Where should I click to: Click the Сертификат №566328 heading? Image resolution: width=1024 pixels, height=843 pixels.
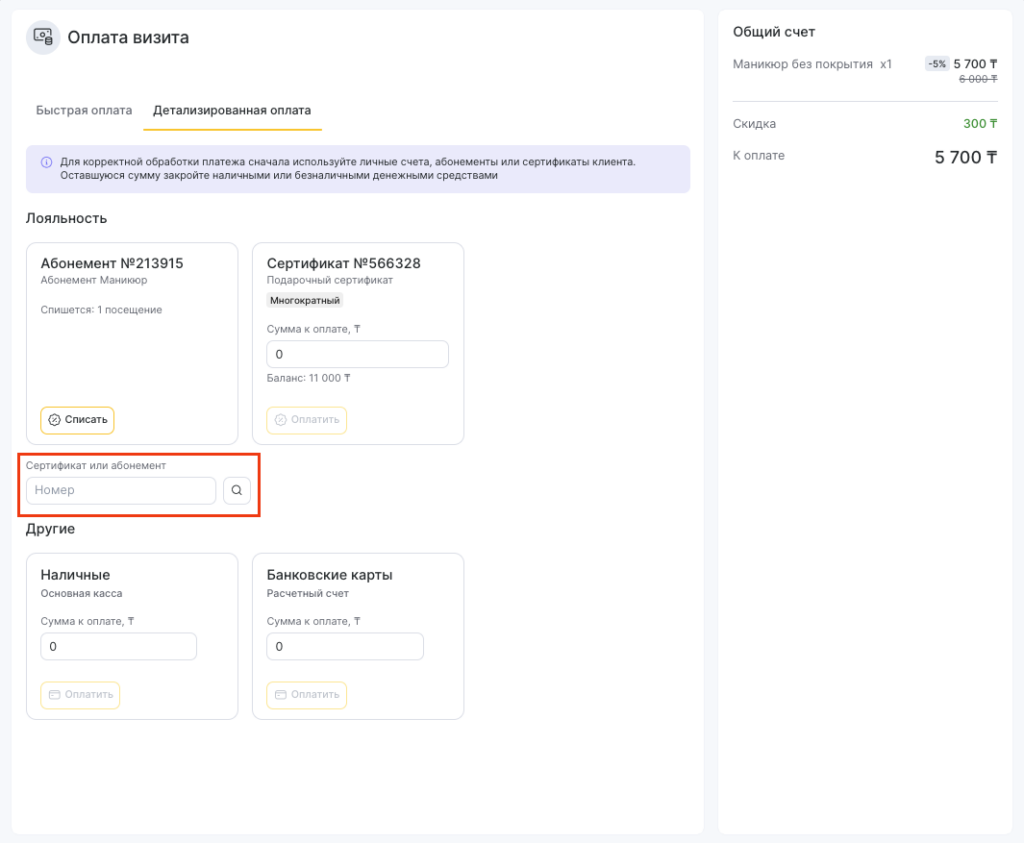(x=343, y=264)
